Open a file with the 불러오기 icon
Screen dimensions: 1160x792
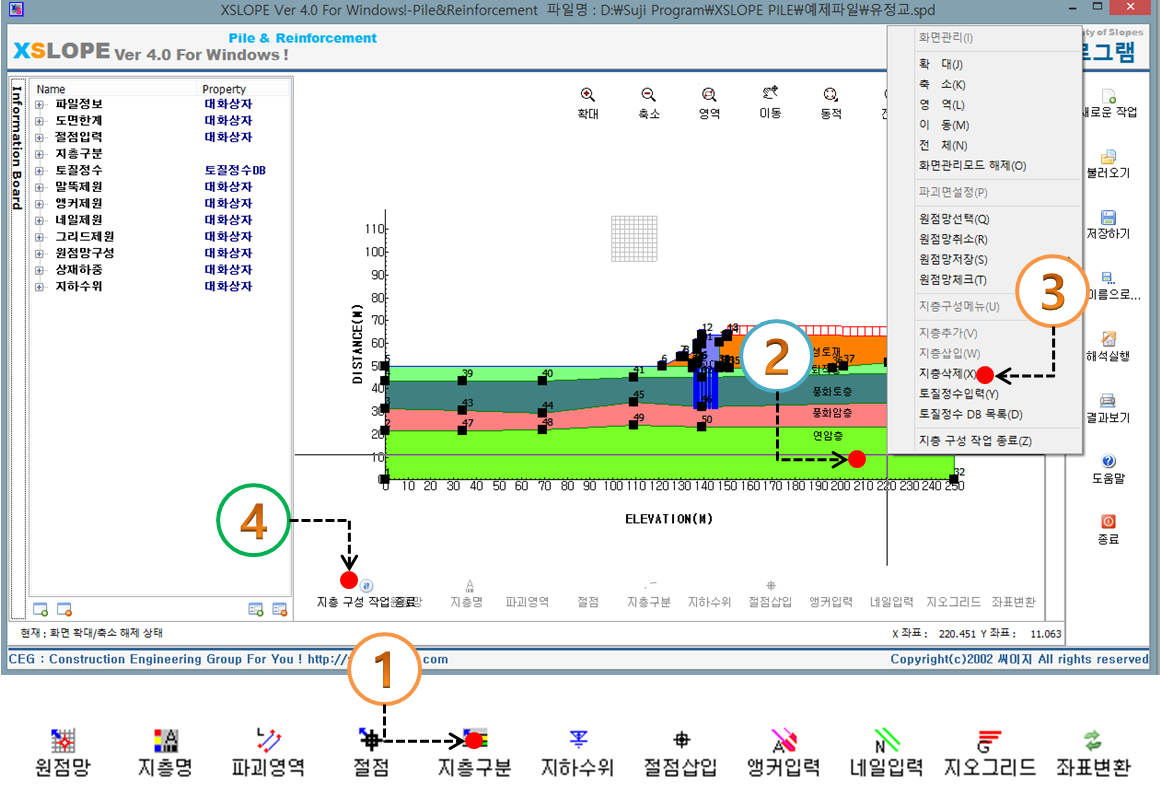[x=1108, y=157]
